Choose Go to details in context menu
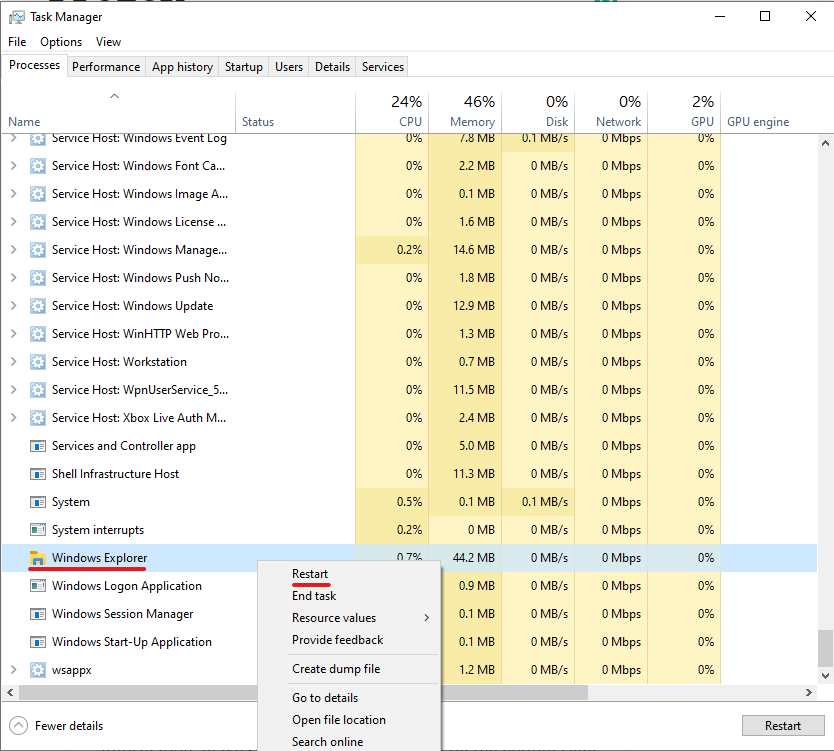The image size is (834, 751). [x=349, y=698]
